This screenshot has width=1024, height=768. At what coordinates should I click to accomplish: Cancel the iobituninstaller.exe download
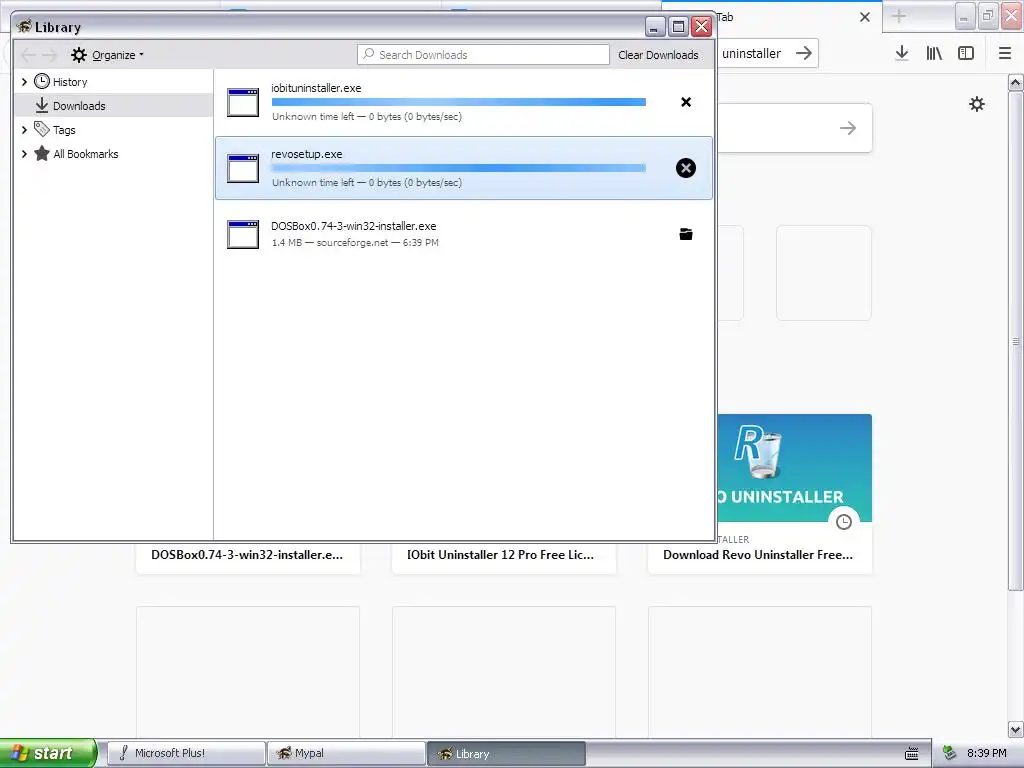click(x=686, y=102)
